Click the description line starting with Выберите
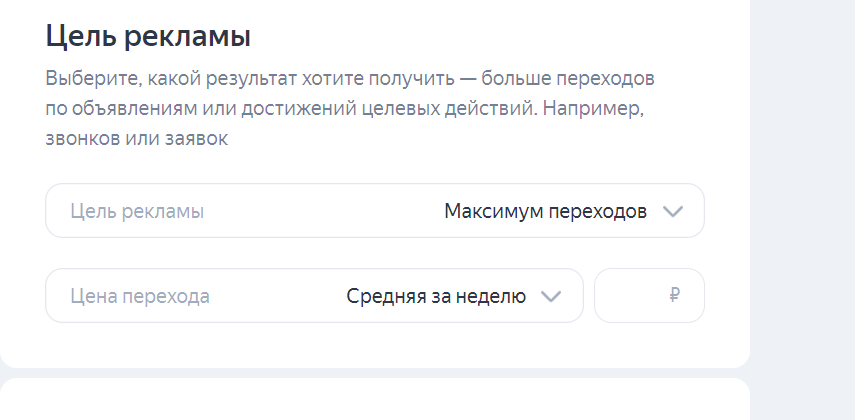 click(349, 78)
